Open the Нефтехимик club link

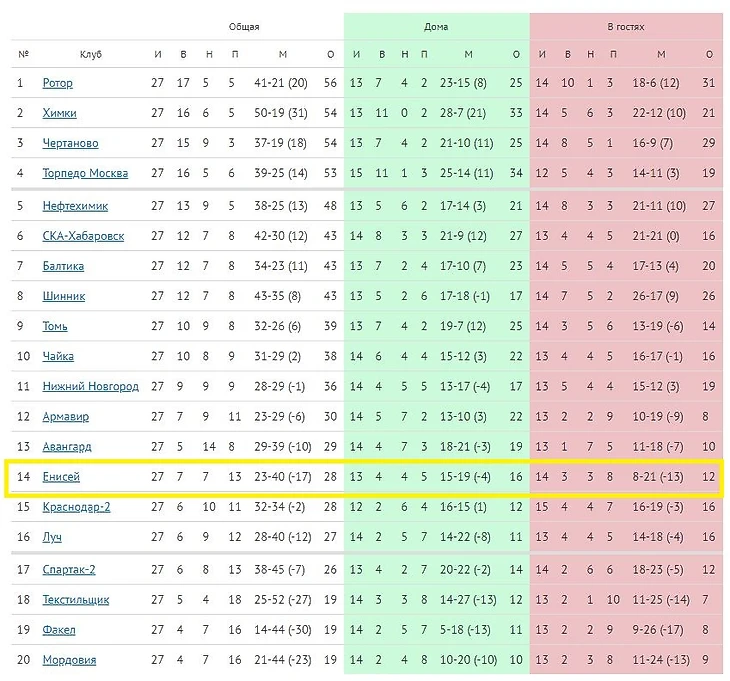[x=75, y=206]
